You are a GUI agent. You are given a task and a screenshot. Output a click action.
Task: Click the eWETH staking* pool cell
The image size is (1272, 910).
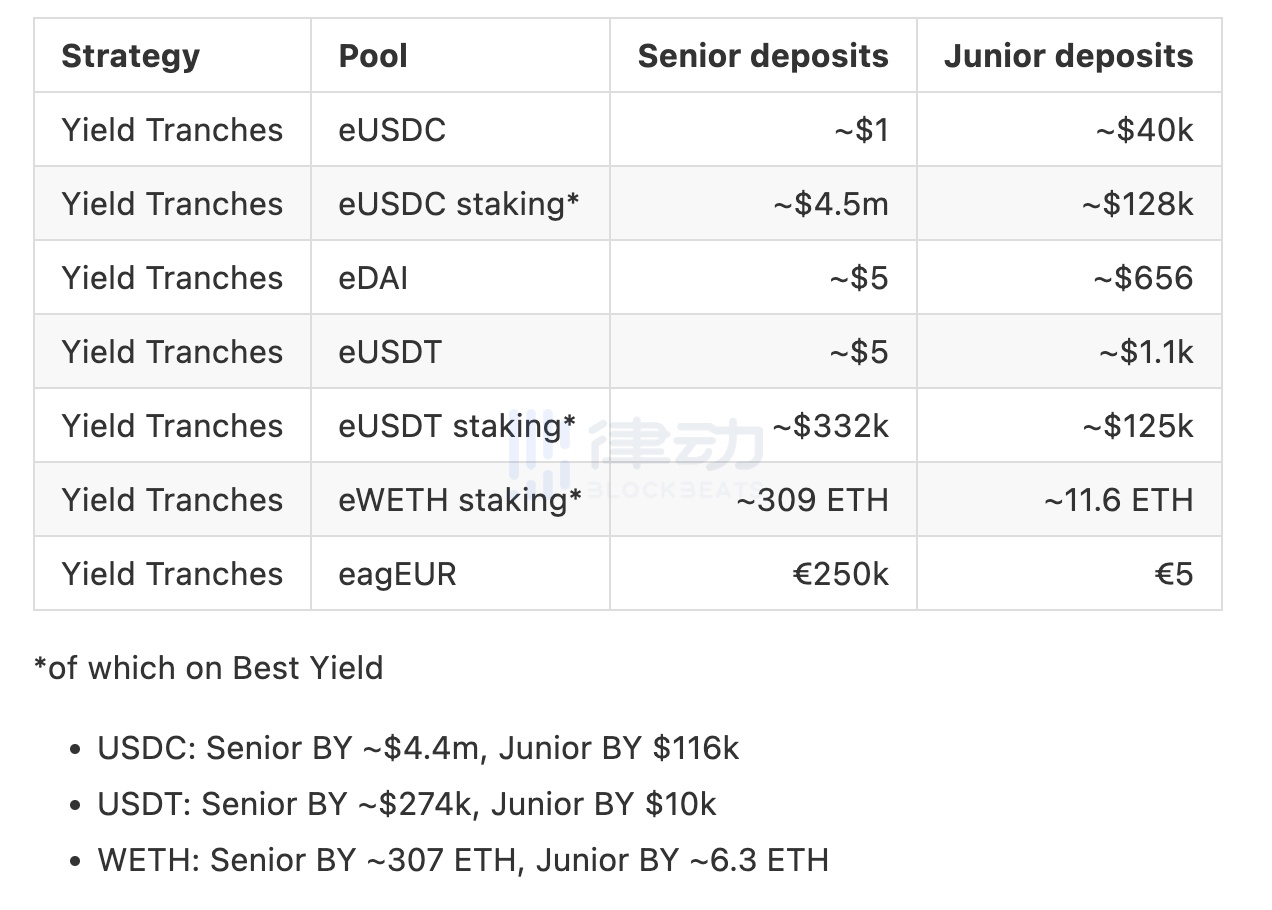[460, 500]
